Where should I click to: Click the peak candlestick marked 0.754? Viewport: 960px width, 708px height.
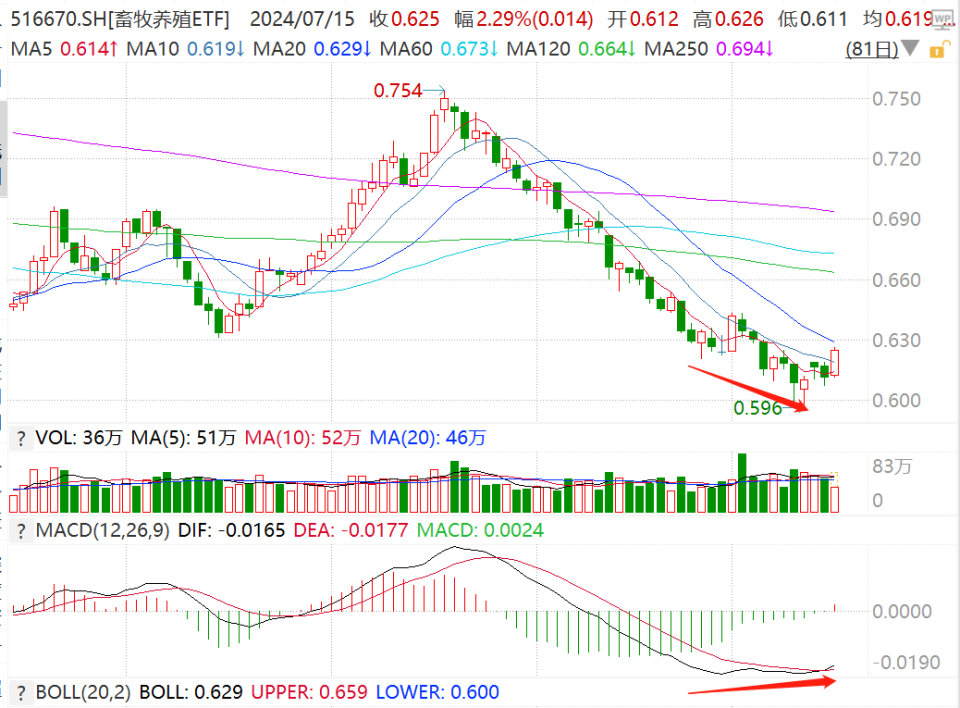click(x=443, y=104)
